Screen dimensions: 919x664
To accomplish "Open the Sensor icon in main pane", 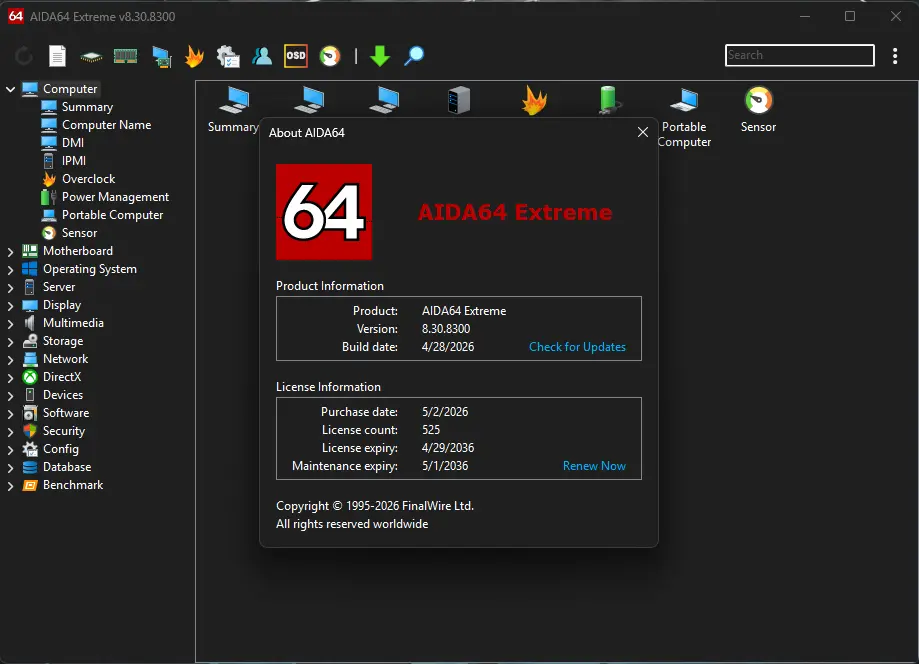I will (758, 110).
